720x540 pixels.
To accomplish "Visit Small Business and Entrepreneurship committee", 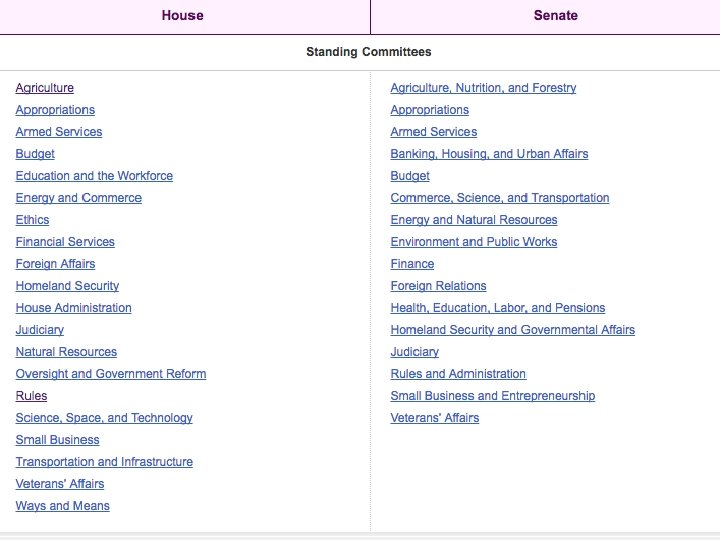I will pos(492,396).
